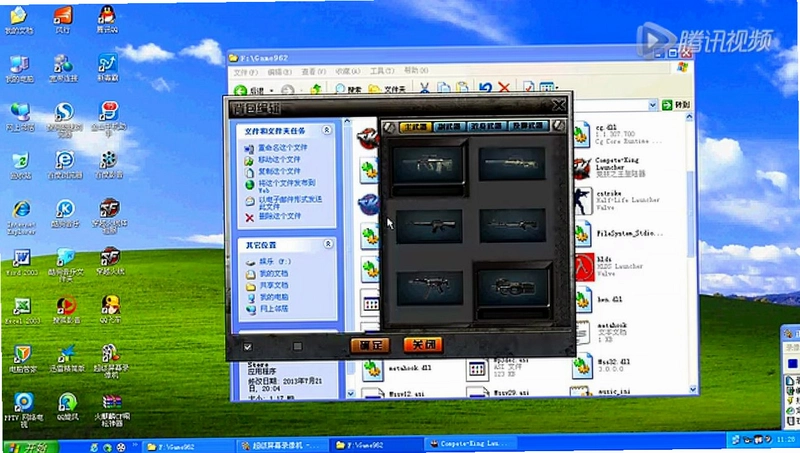Click the red Delete X toolbar icon
This screenshot has width=800, height=453.
504,88
